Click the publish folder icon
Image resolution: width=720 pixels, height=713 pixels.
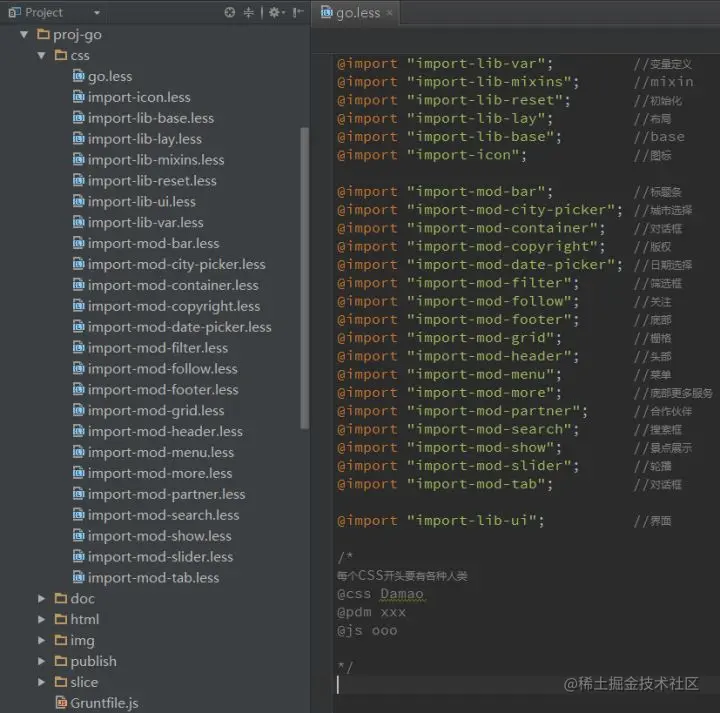pos(61,661)
